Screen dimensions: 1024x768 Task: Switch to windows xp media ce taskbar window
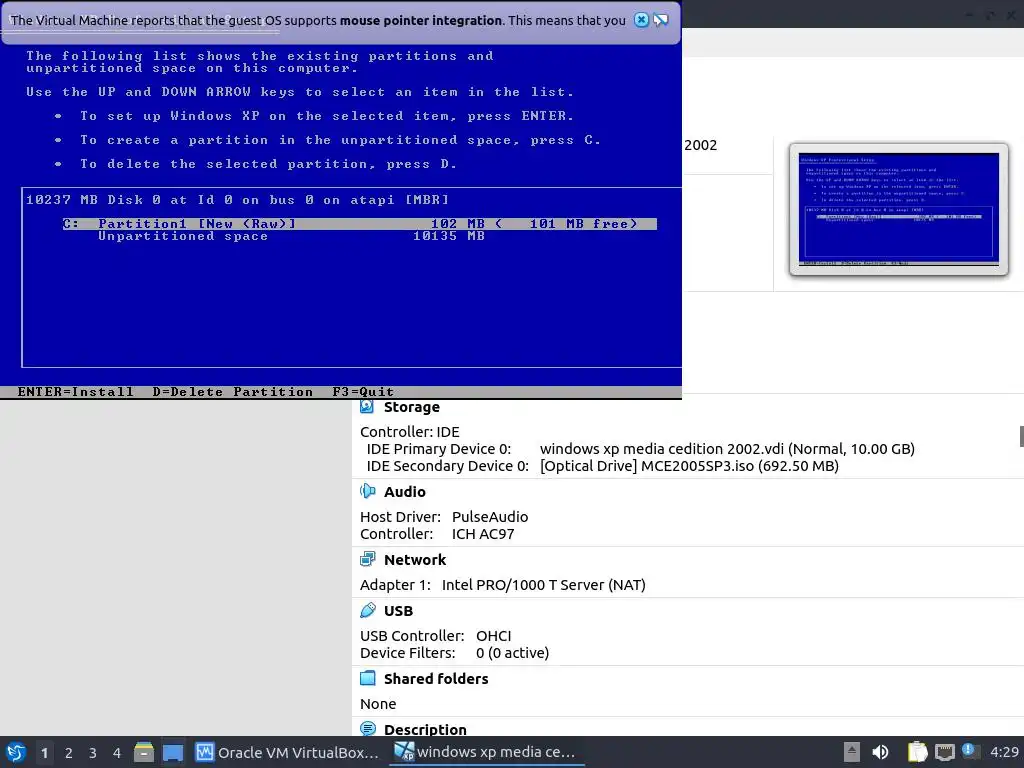pos(487,752)
